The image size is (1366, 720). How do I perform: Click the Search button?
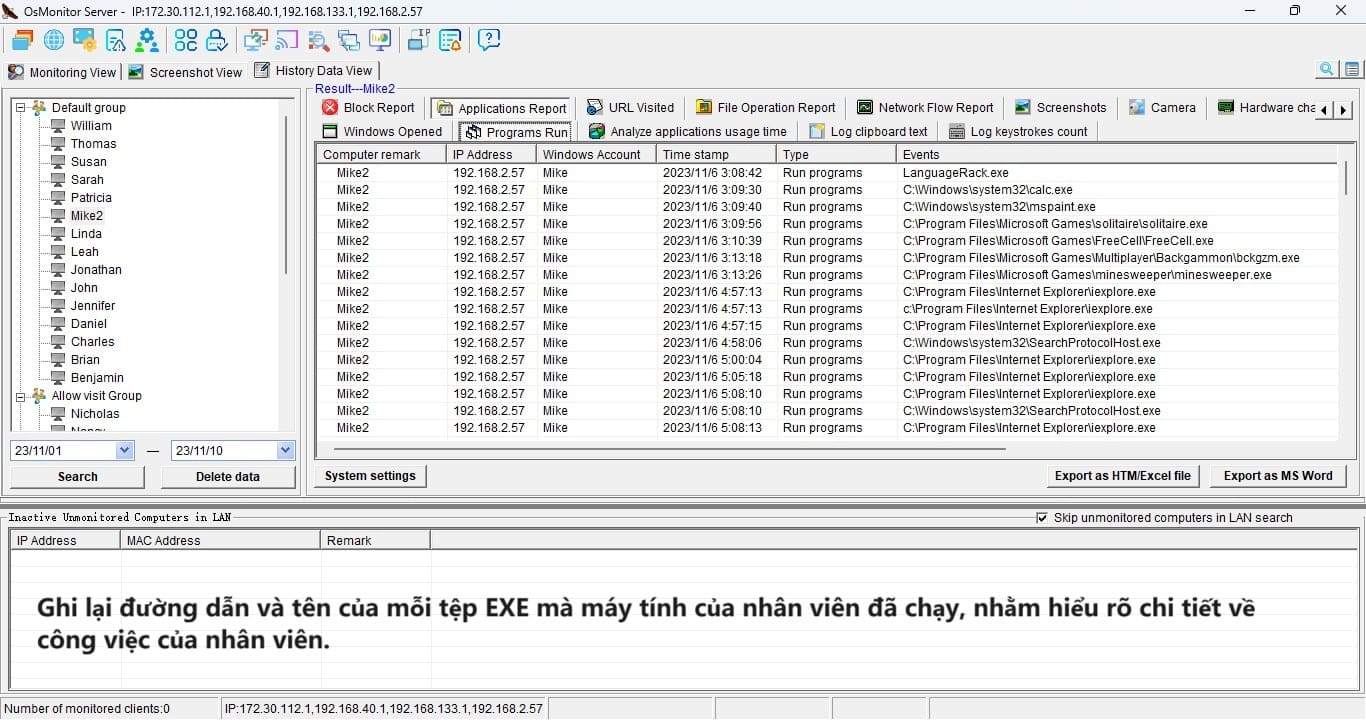pos(78,477)
